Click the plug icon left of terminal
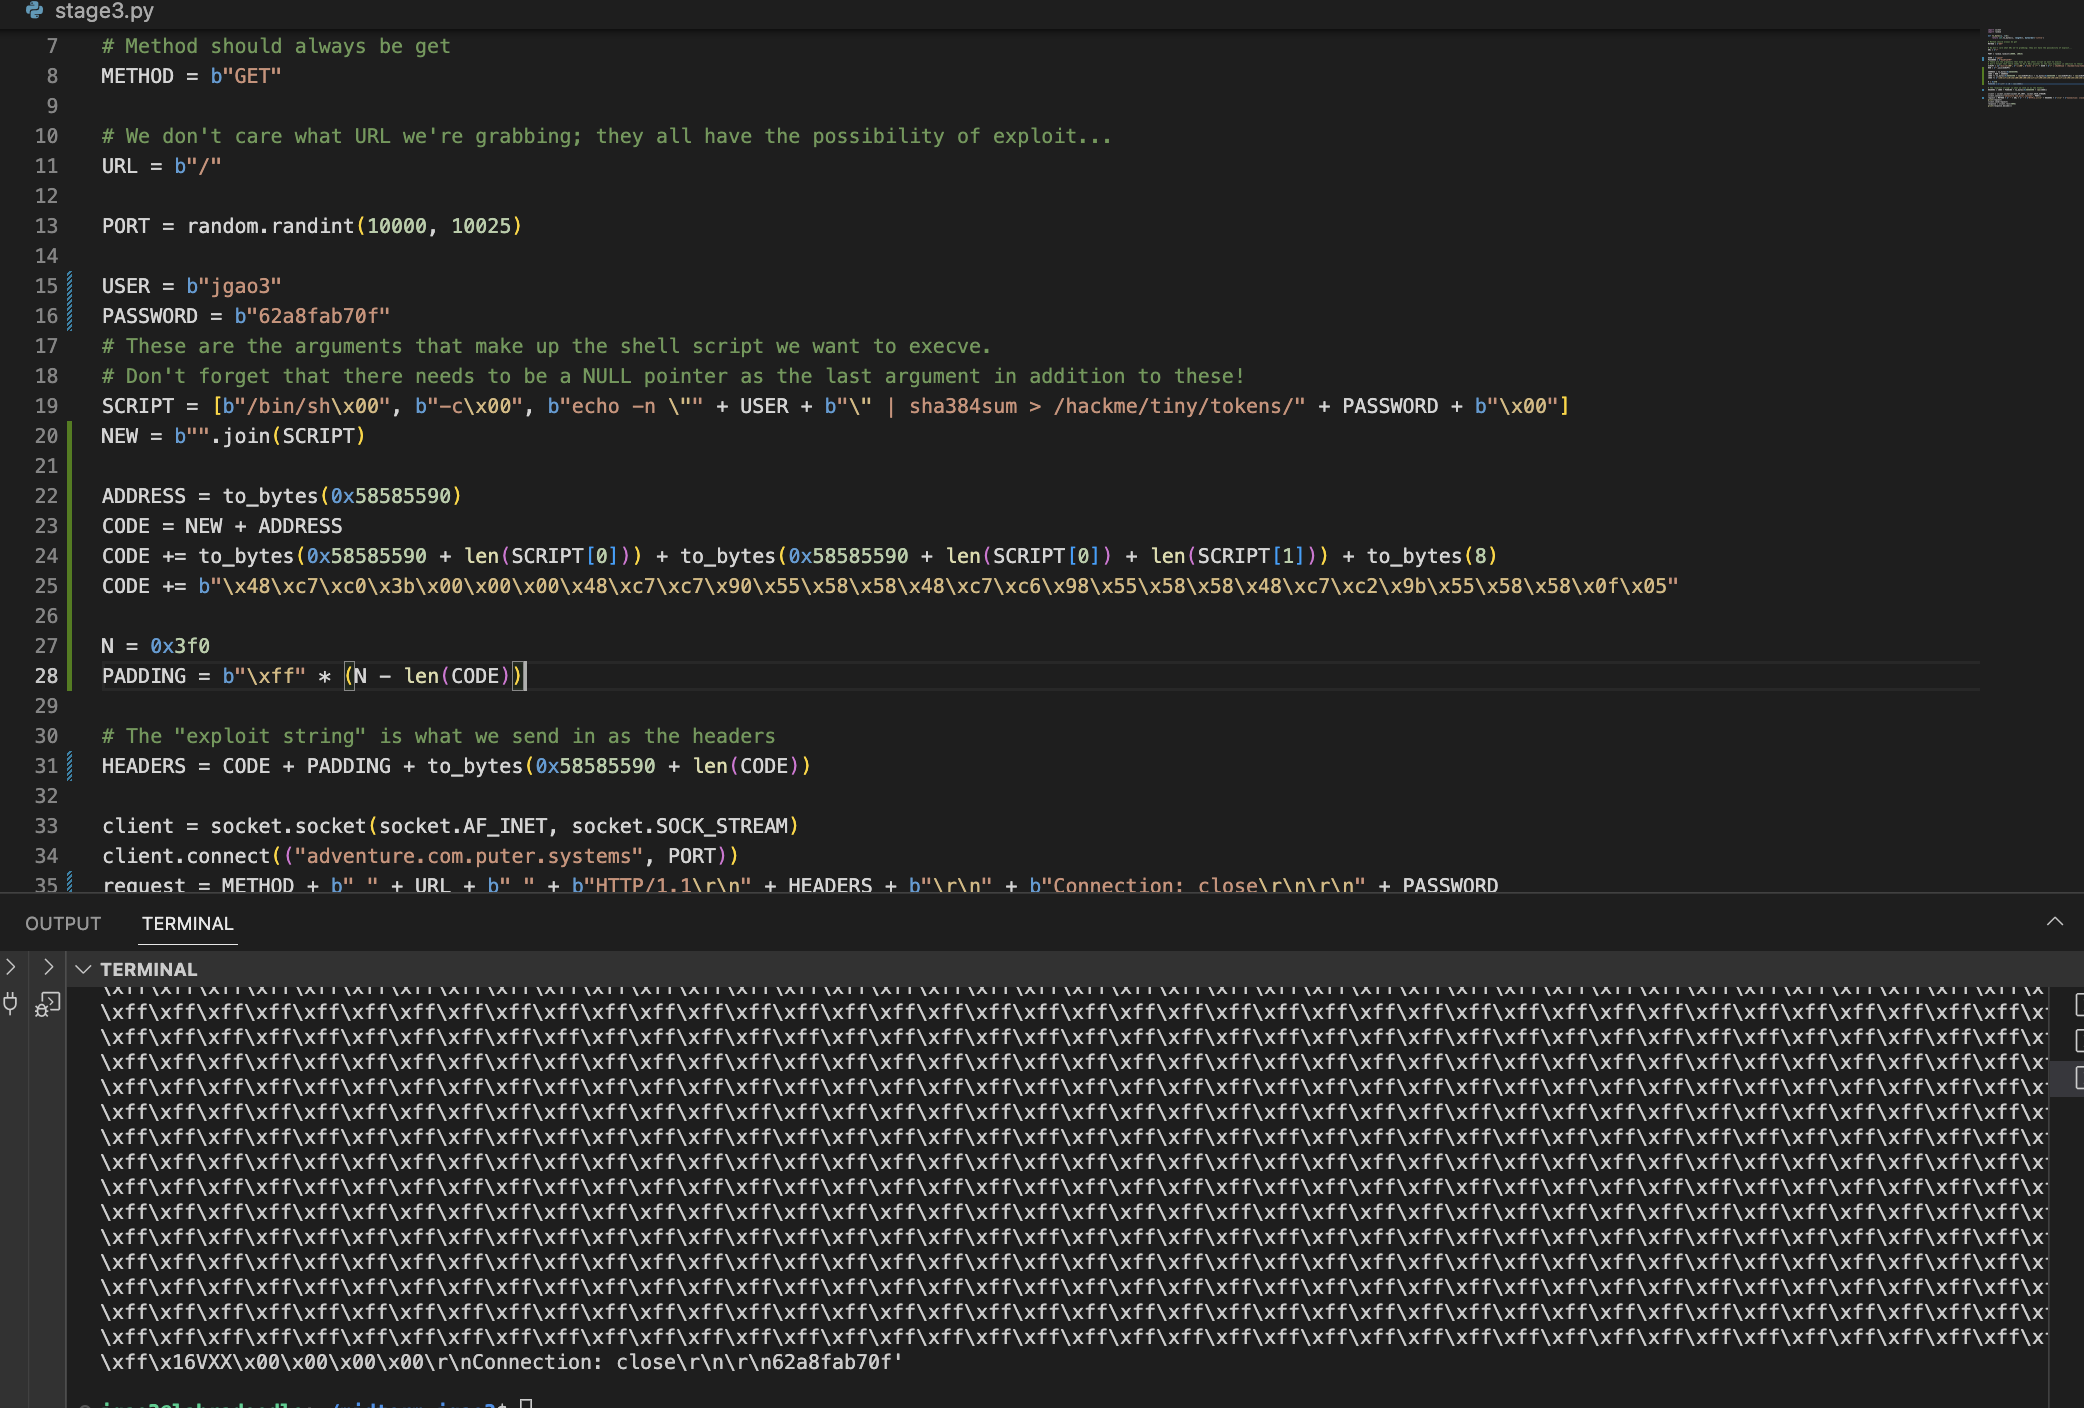The image size is (2084, 1408). (x=11, y=1003)
